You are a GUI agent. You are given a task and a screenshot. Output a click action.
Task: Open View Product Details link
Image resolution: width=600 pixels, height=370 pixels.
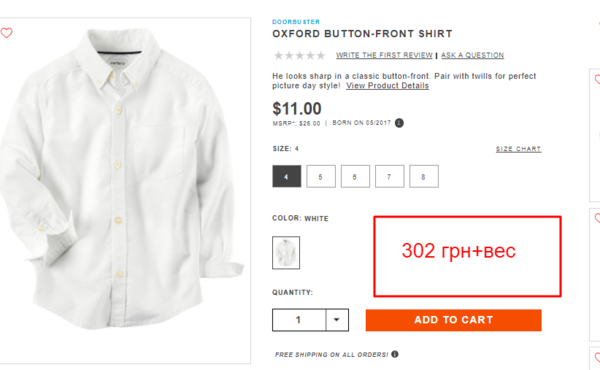point(387,86)
